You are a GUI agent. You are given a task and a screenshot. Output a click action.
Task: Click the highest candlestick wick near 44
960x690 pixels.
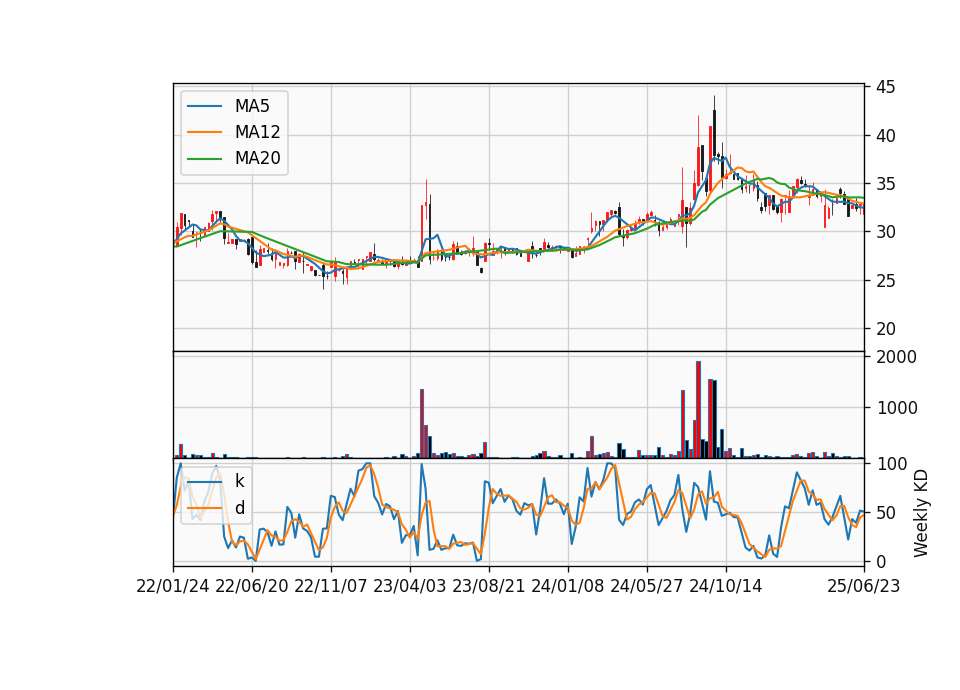pos(714,104)
